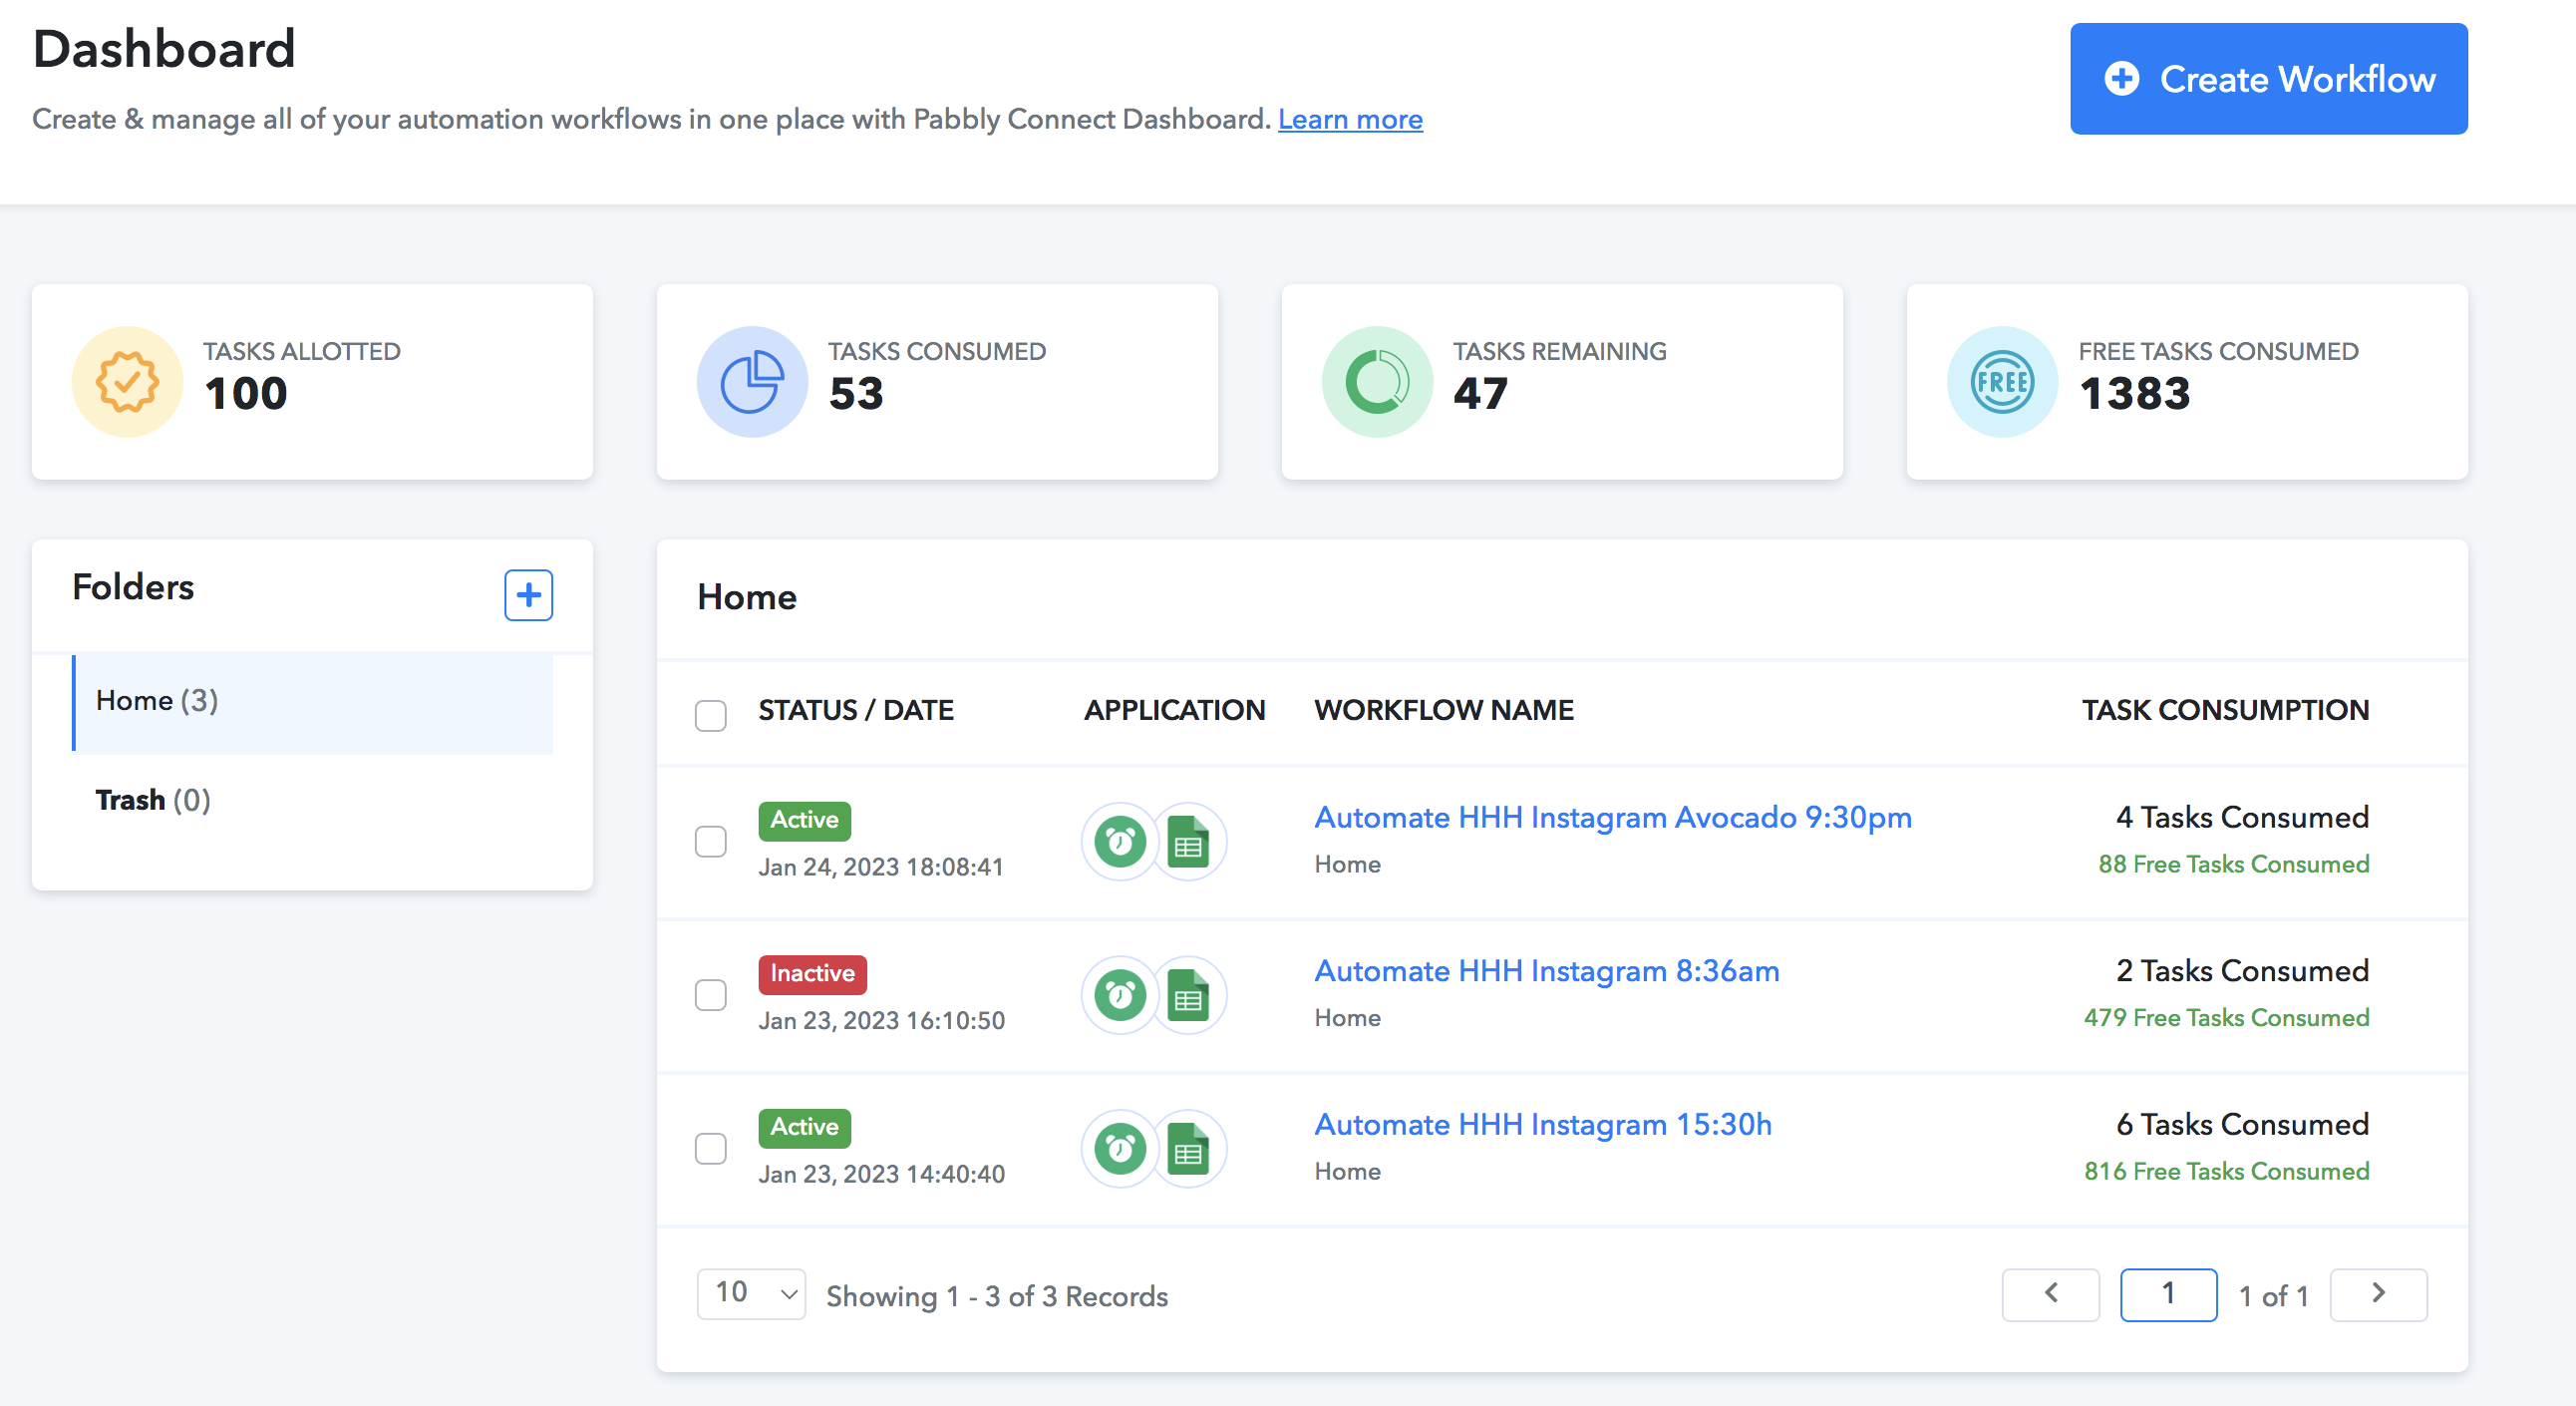Open the Learn more link
This screenshot has width=2576, height=1406.
[x=1350, y=119]
